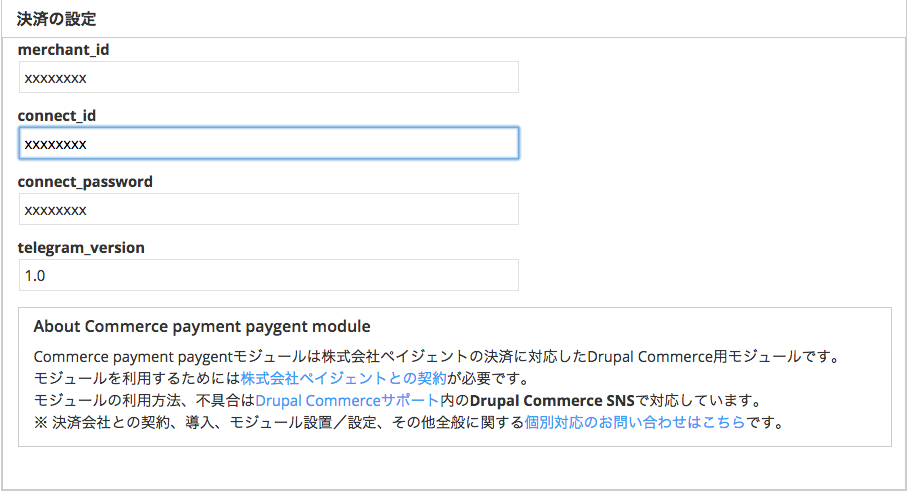Click the telegram_version field containing 1.0
The width and height of the screenshot is (909, 496).
tap(268, 275)
